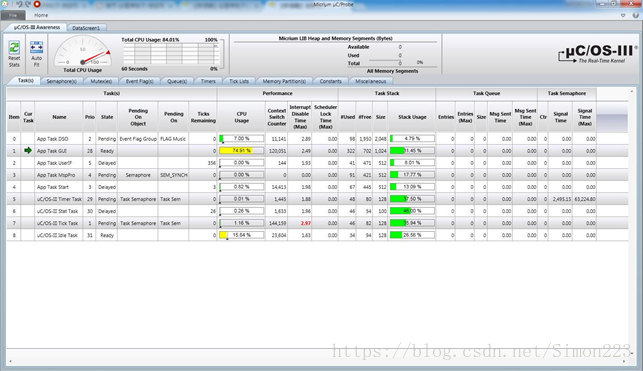Image resolution: width=643 pixels, height=371 pixels.
Task: Select the uC/OS-III Timer Task name cell
Action: 59,199
